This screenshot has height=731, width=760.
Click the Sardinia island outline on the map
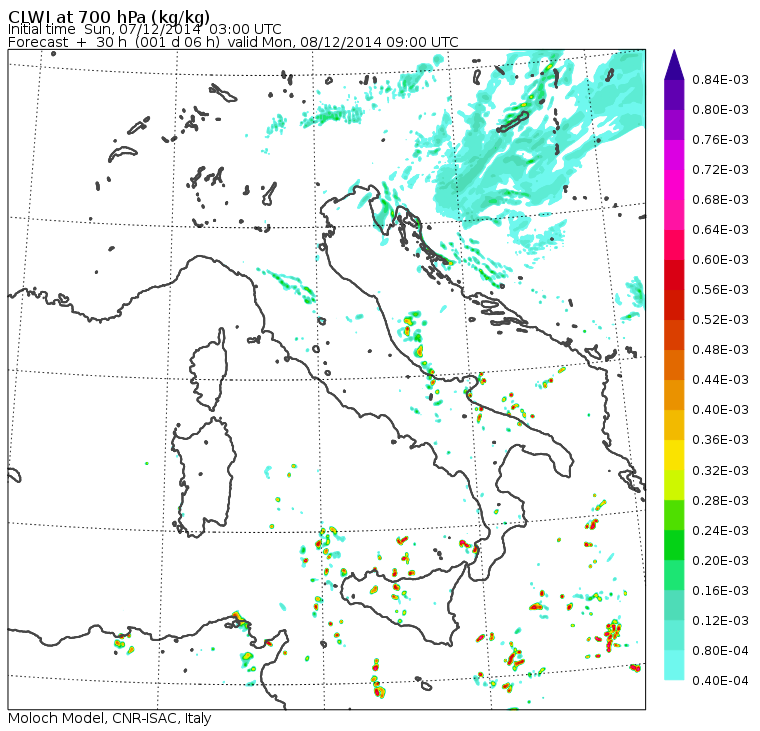point(204,477)
